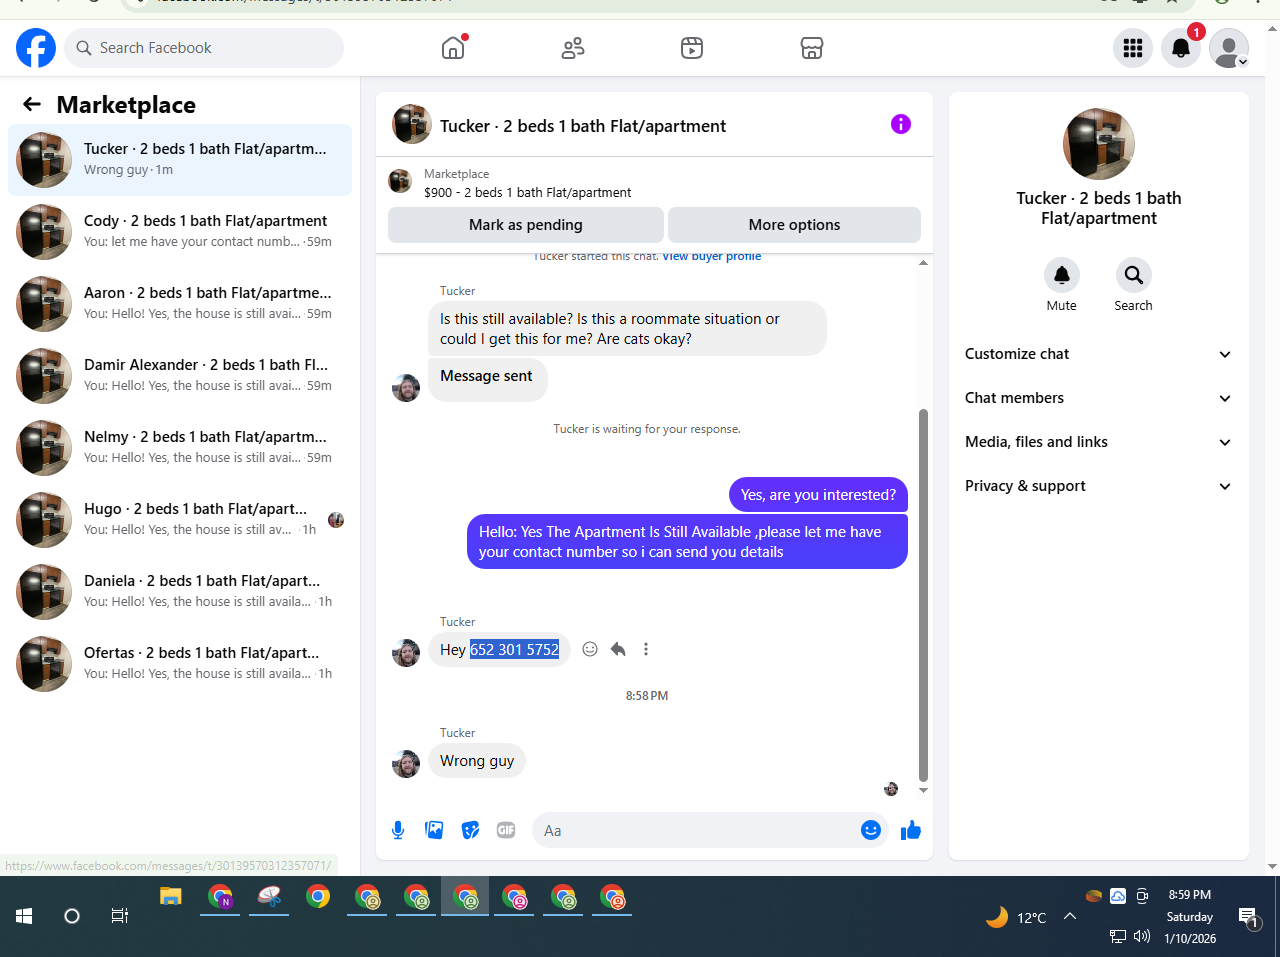
Task: Open the Damir Alexander conversation
Action: (x=180, y=376)
